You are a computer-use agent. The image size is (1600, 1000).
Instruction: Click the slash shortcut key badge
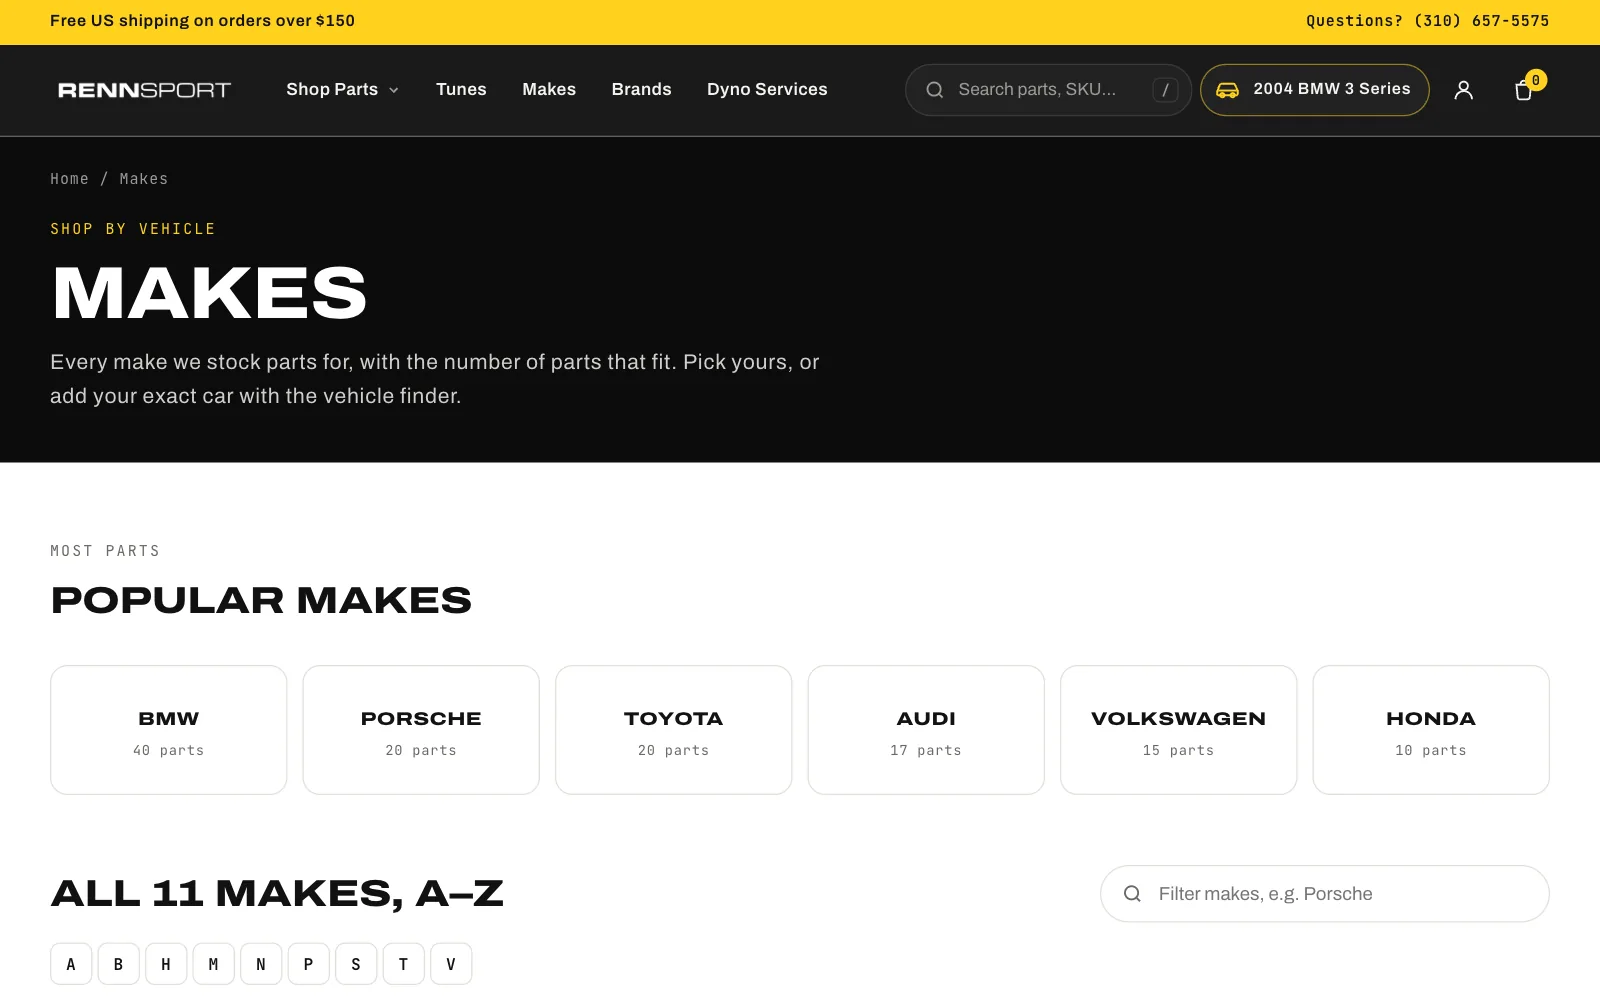click(1165, 90)
